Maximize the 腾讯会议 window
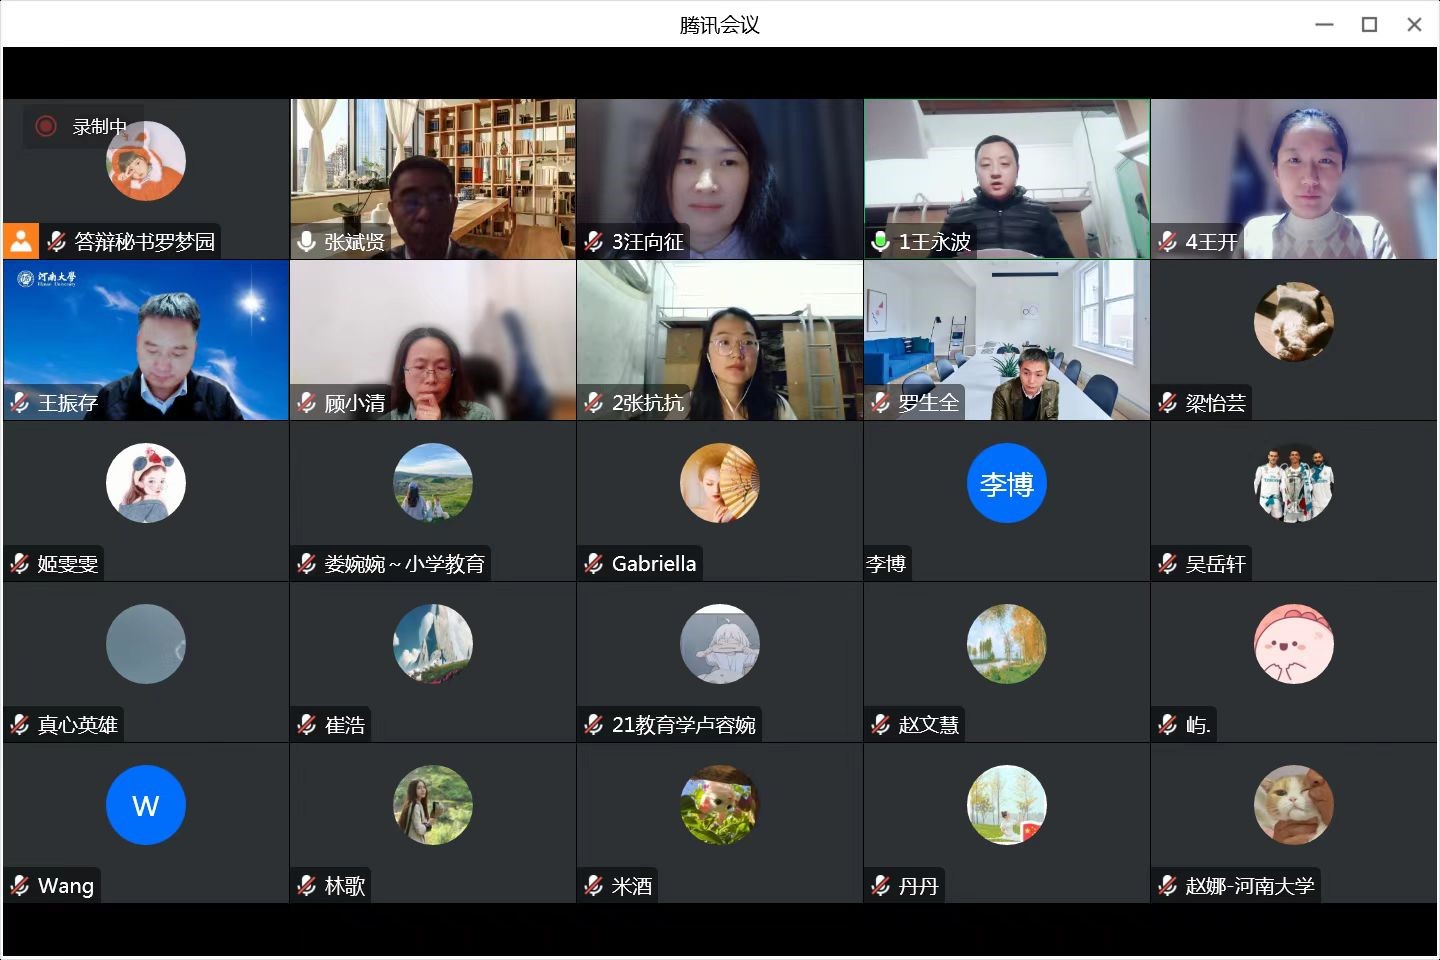The width and height of the screenshot is (1440, 960). tap(1370, 24)
